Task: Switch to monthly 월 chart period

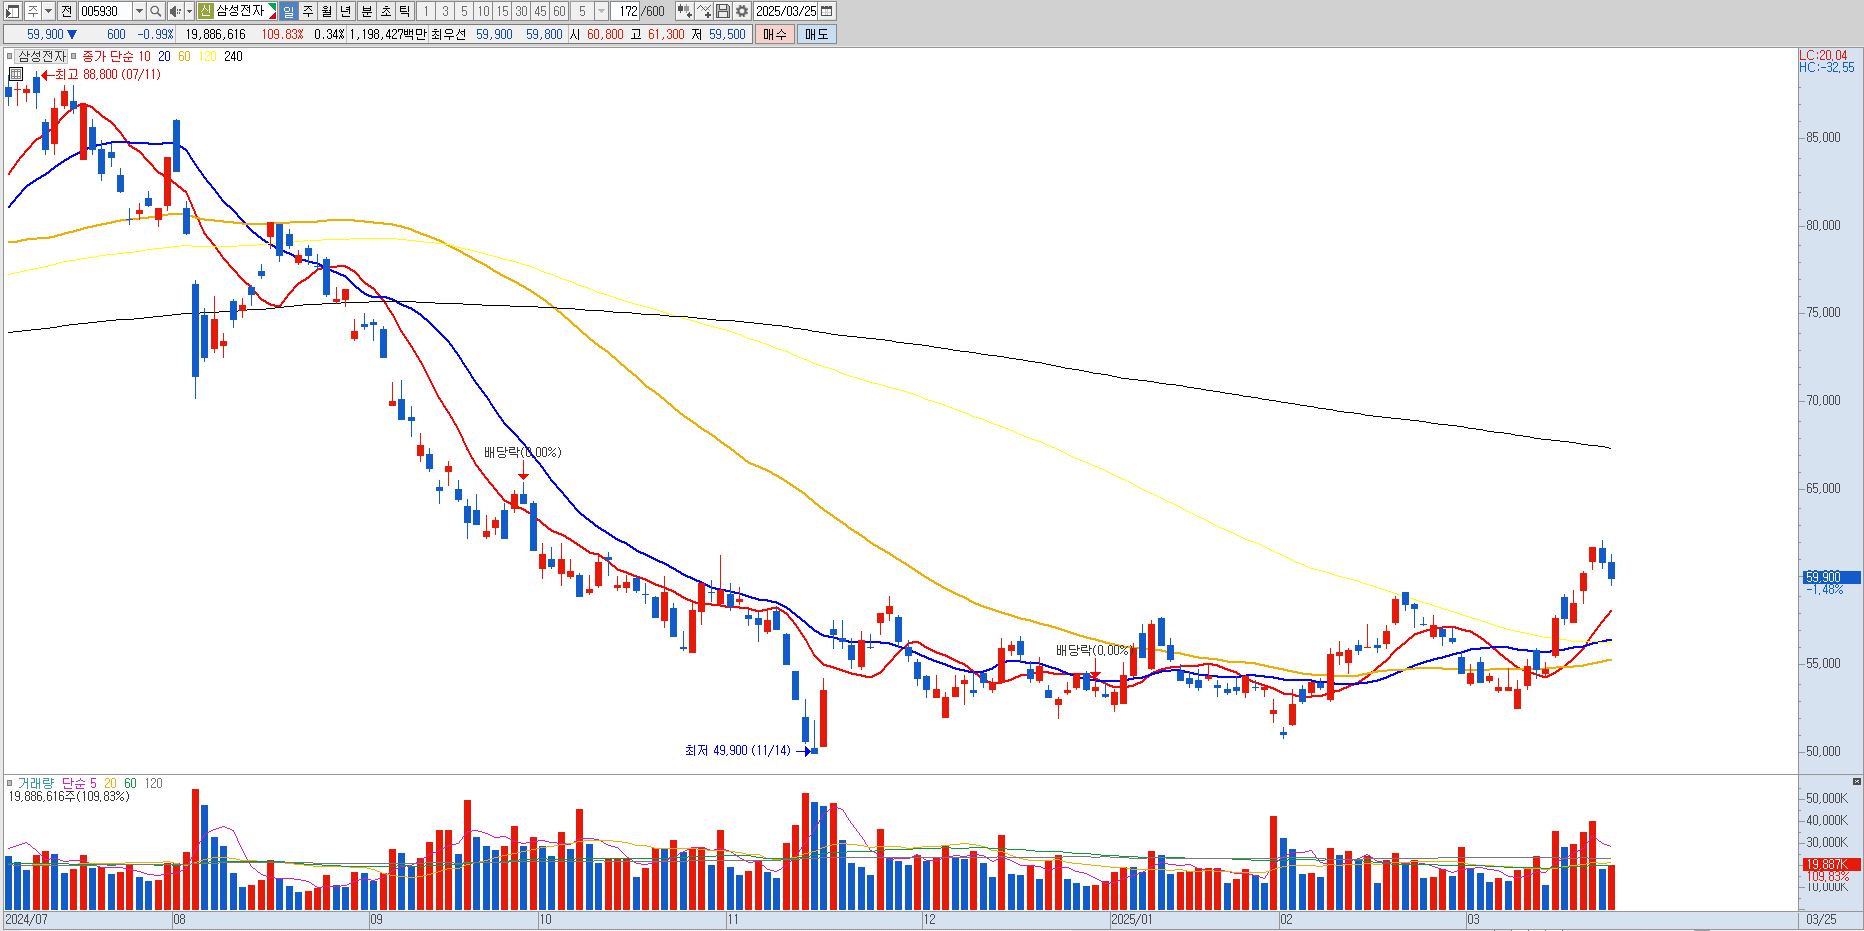Action: tap(326, 11)
